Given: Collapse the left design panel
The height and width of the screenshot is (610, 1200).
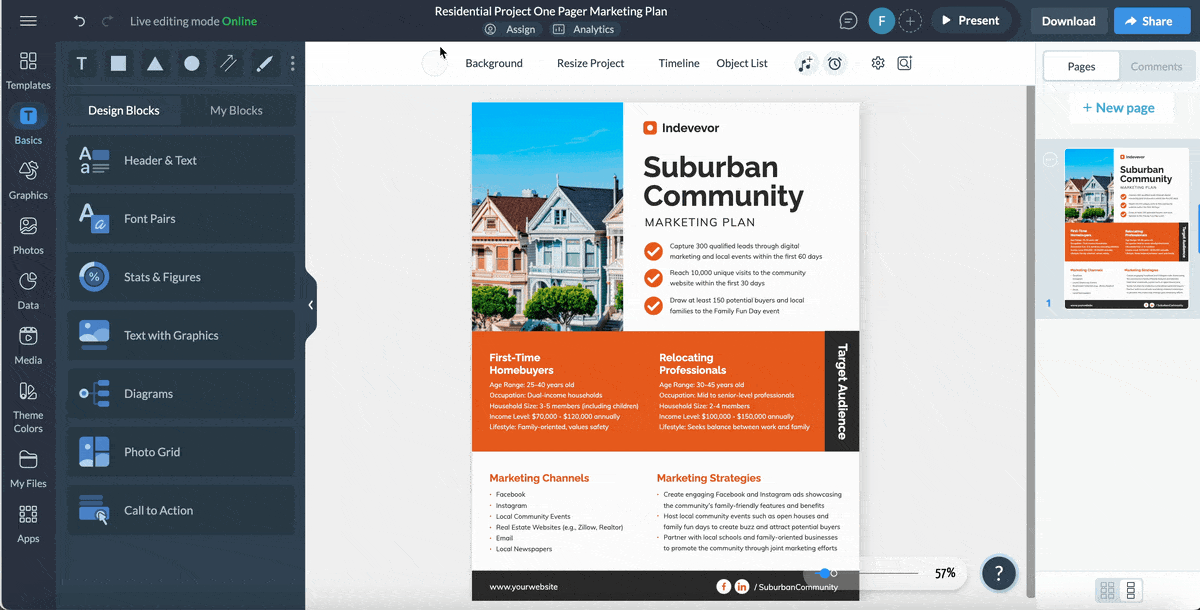Looking at the screenshot, I should pos(310,305).
